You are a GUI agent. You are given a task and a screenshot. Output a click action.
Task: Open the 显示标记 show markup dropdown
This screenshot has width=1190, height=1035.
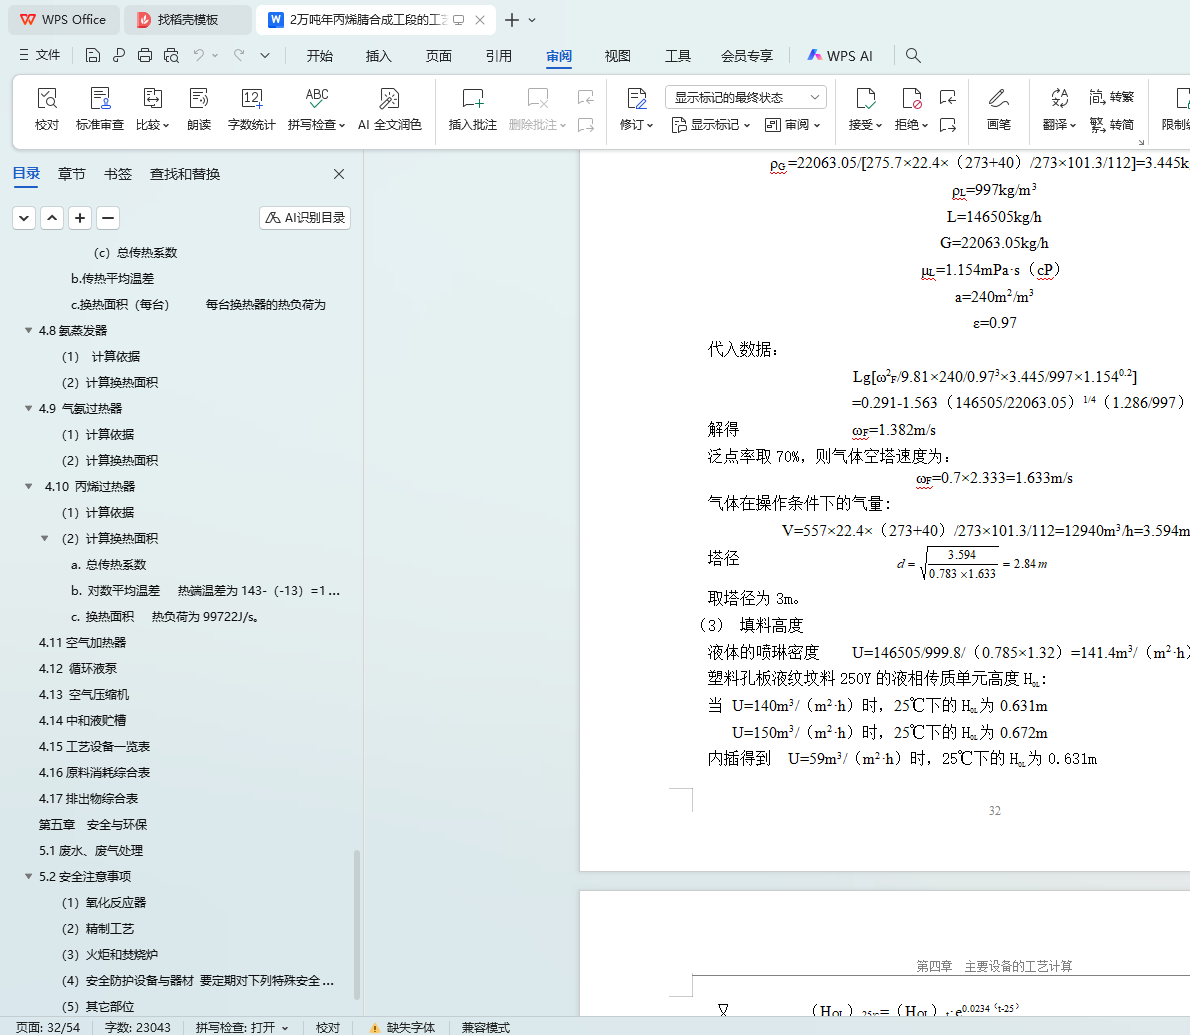[x=711, y=124]
